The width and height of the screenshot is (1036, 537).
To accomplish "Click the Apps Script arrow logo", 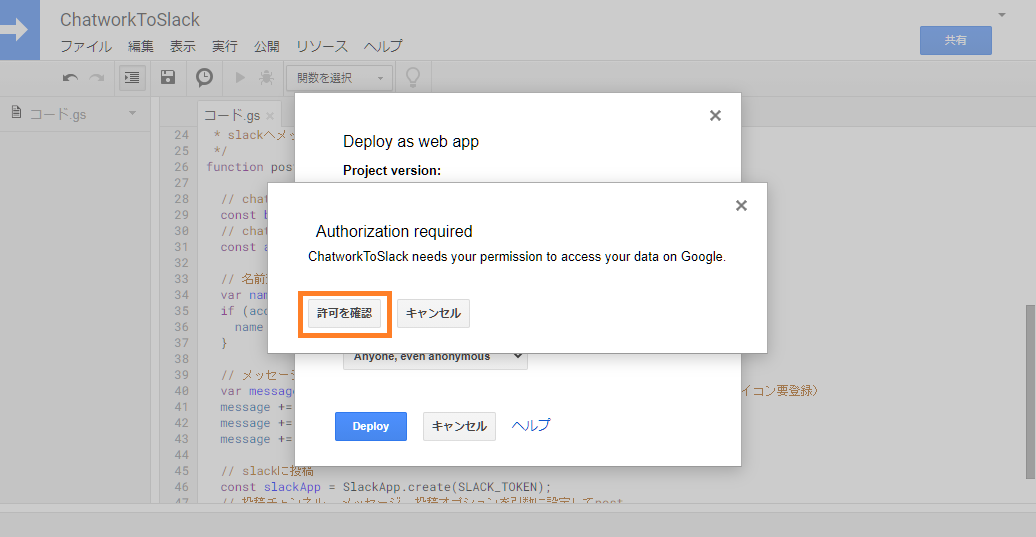I will [x=19, y=30].
